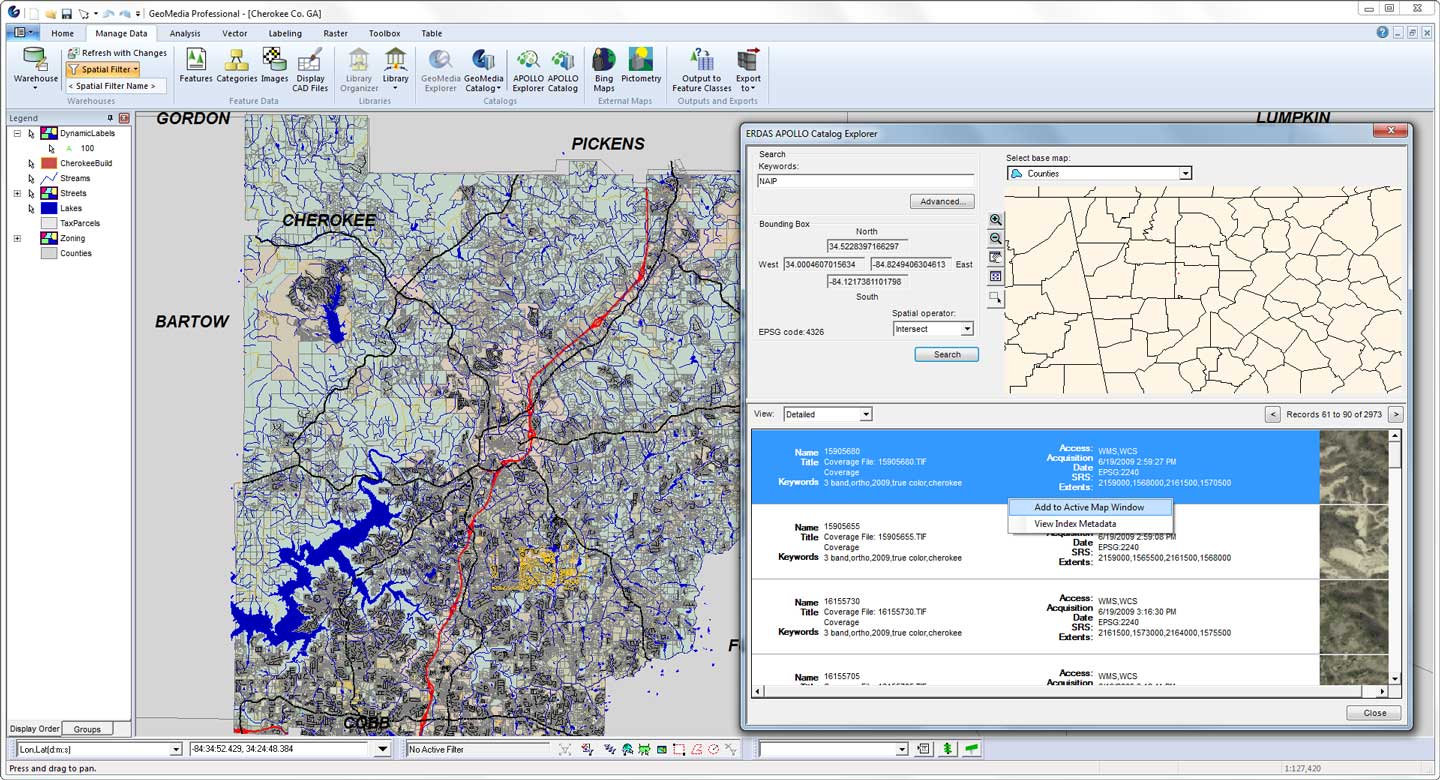The height and width of the screenshot is (780, 1440).
Task: Open the Lon,Lat(d:m:s) coordinate format dropdown
Action: coord(176,749)
